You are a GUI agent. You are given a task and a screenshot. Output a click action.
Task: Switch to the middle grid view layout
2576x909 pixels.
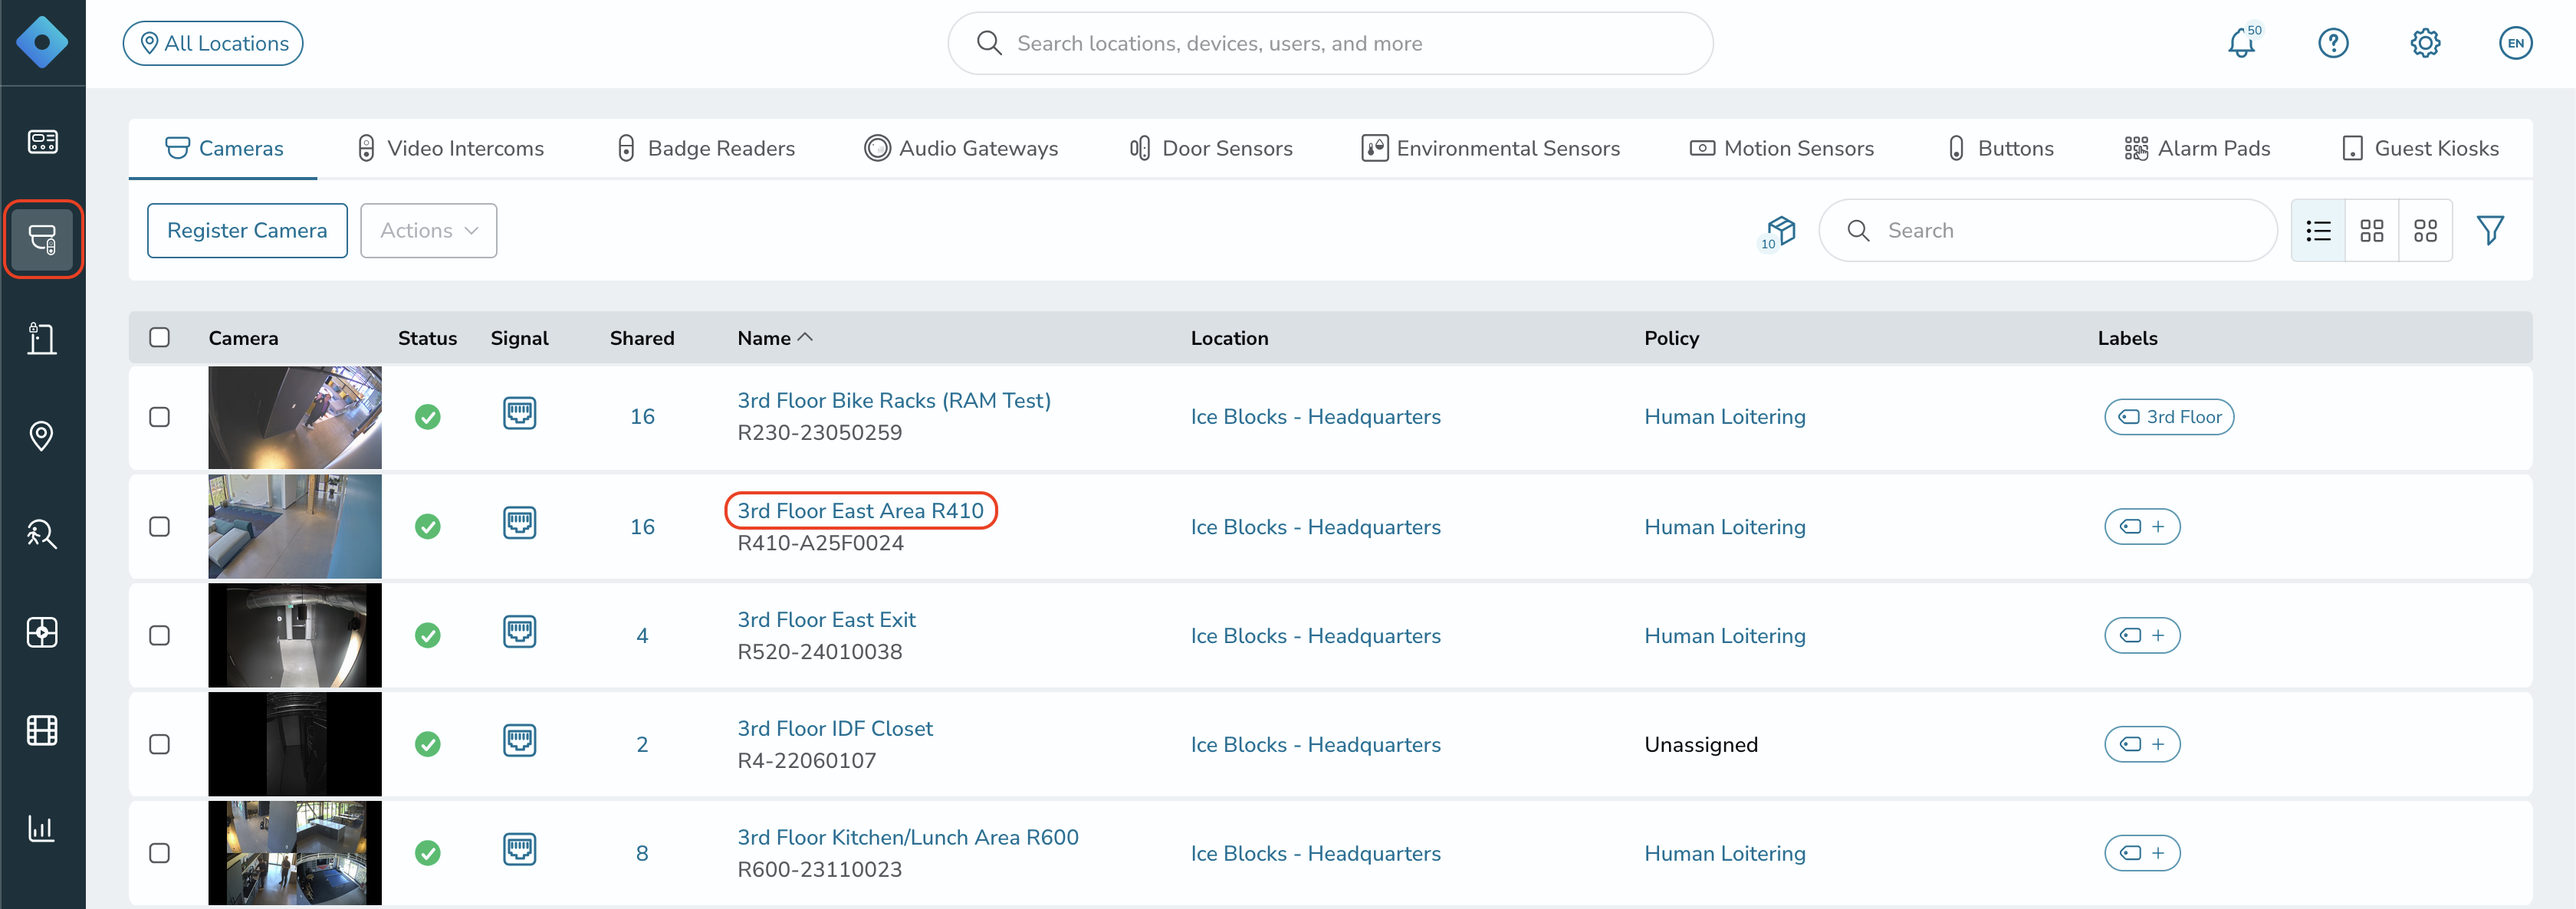pos(2372,231)
